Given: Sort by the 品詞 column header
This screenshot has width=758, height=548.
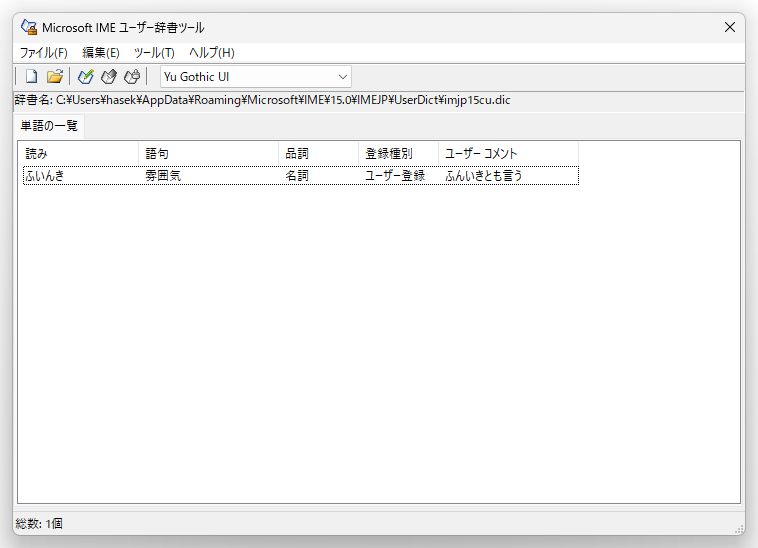Looking at the screenshot, I should (x=319, y=154).
